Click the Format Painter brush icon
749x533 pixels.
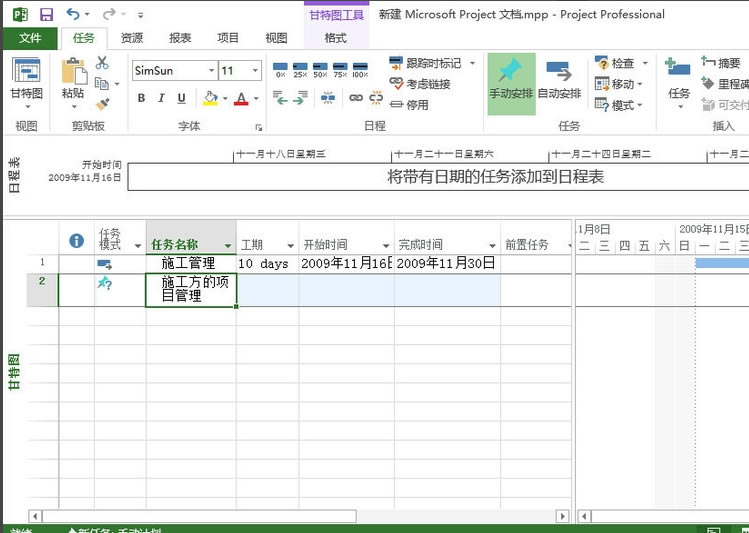pyautogui.click(x=102, y=103)
